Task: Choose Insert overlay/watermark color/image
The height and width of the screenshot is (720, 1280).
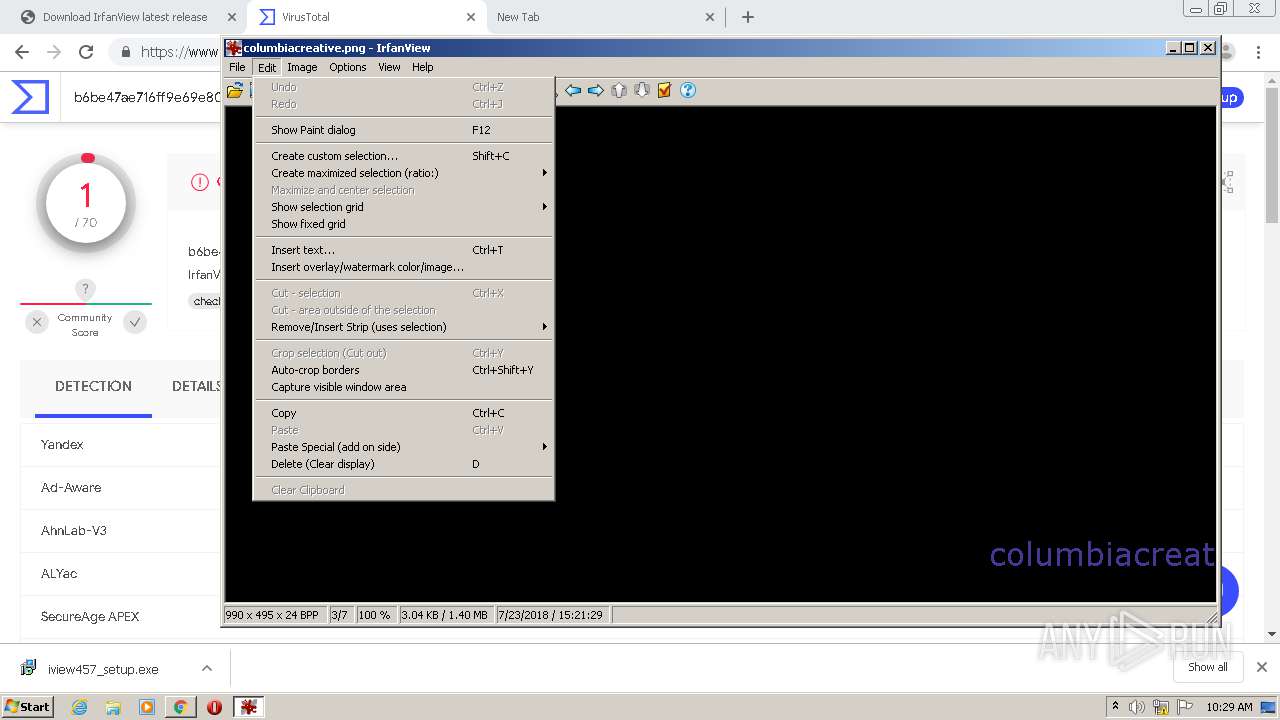Action: point(404,267)
